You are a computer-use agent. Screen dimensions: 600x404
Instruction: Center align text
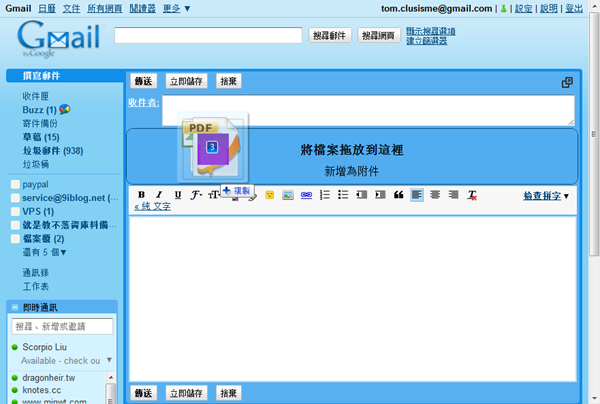(435, 195)
